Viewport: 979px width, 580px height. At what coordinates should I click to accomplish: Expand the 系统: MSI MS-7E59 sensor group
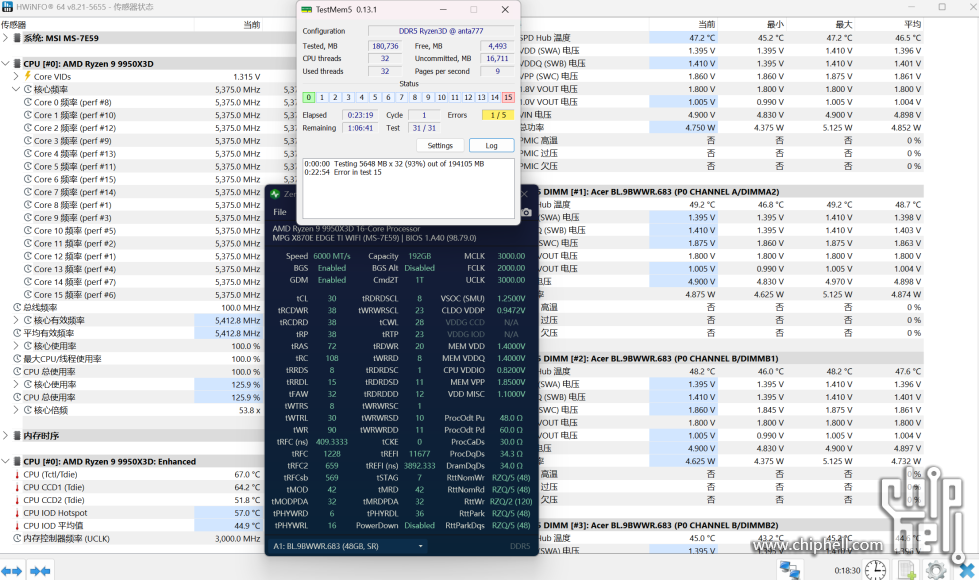6,38
